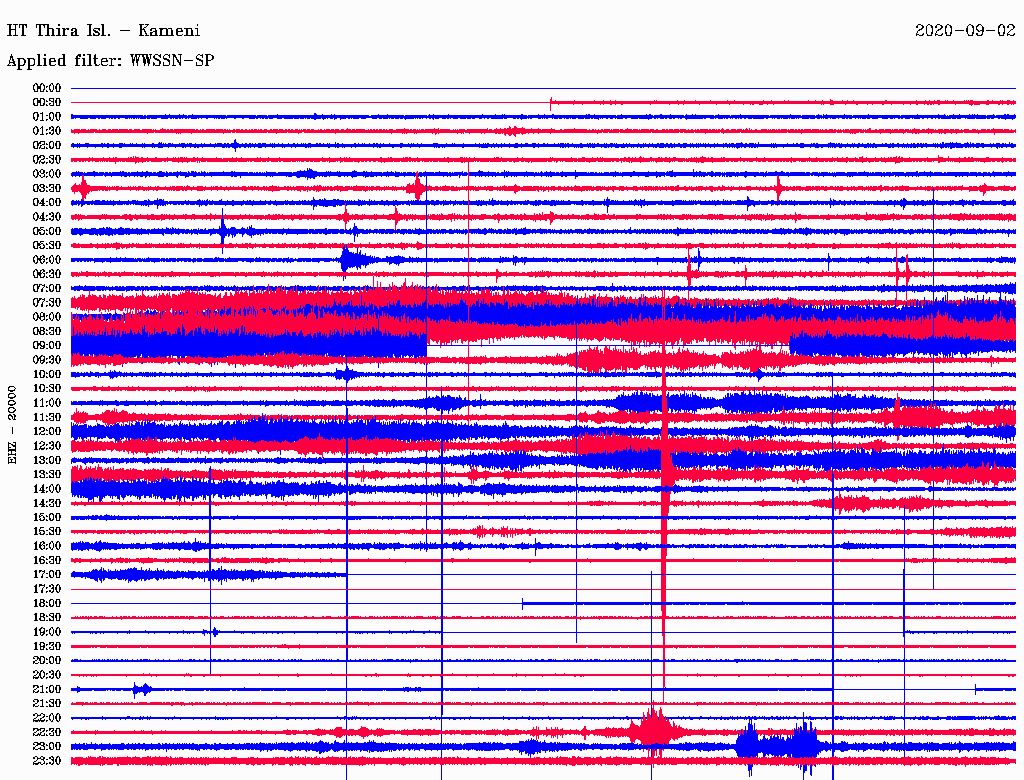Click the 09:30 time label

coord(47,361)
